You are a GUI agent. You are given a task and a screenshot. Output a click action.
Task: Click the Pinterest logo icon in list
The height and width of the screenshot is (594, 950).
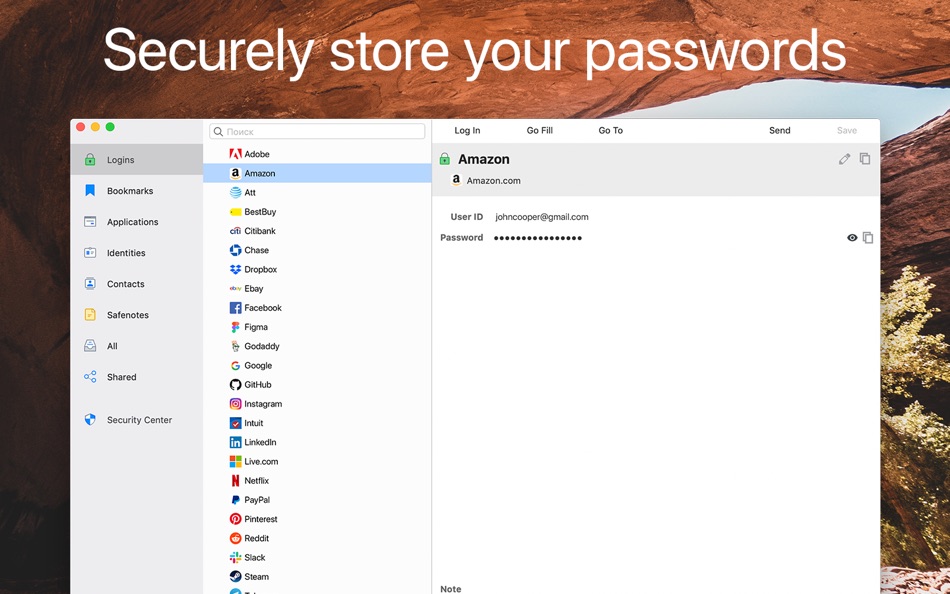click(x=236, y=519)
